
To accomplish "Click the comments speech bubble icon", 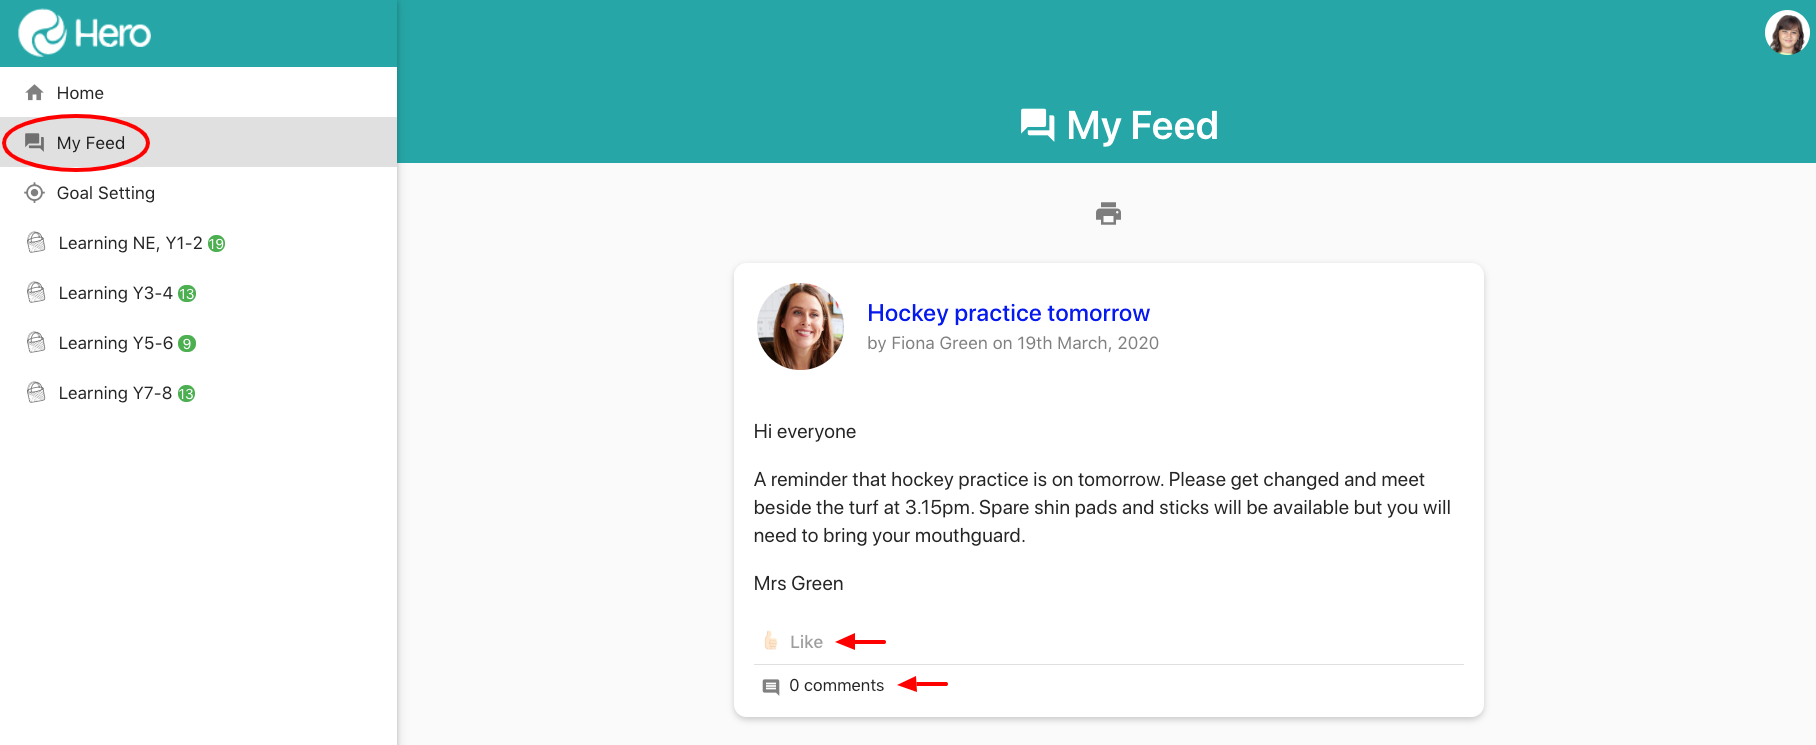I will tap(771, 686).
